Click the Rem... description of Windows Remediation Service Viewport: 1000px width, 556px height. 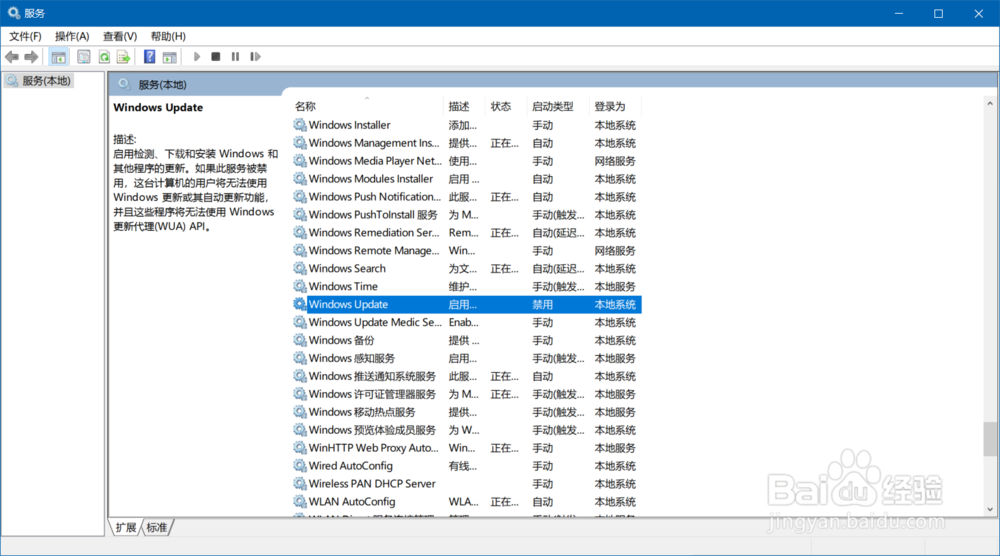point(463,233)
